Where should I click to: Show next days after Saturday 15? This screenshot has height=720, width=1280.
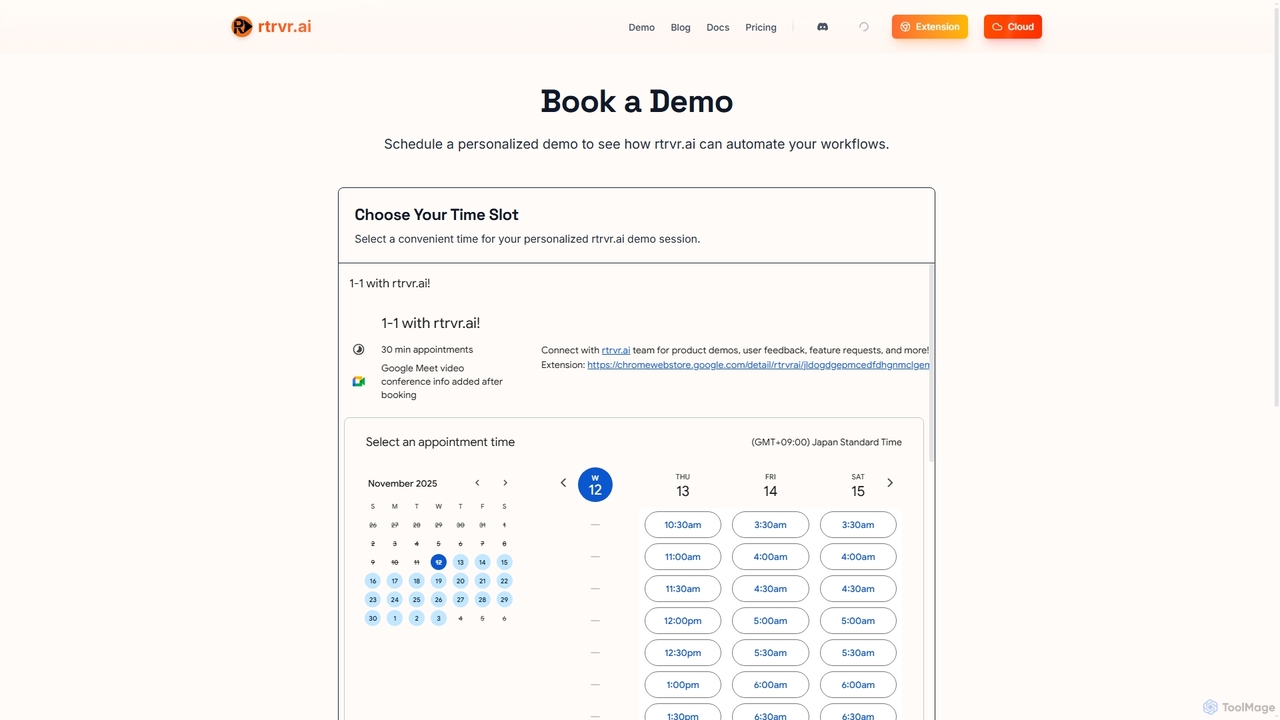click(890, 483)
